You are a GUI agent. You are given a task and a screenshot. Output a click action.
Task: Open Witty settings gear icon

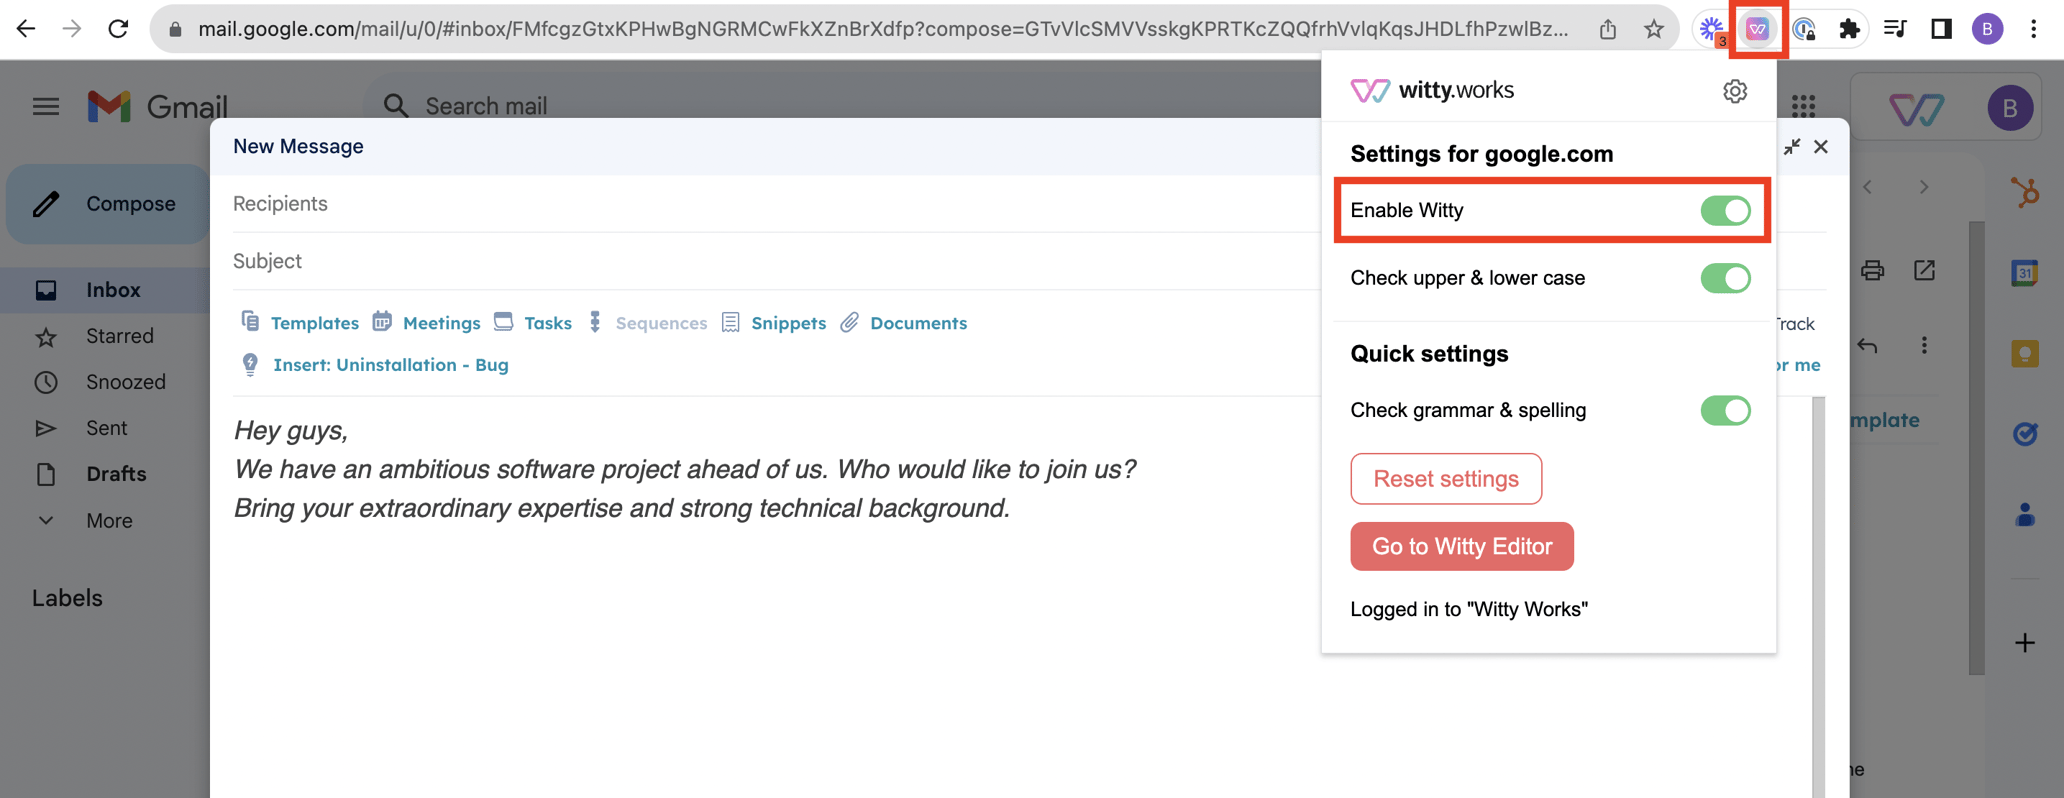pos(1734,91)
